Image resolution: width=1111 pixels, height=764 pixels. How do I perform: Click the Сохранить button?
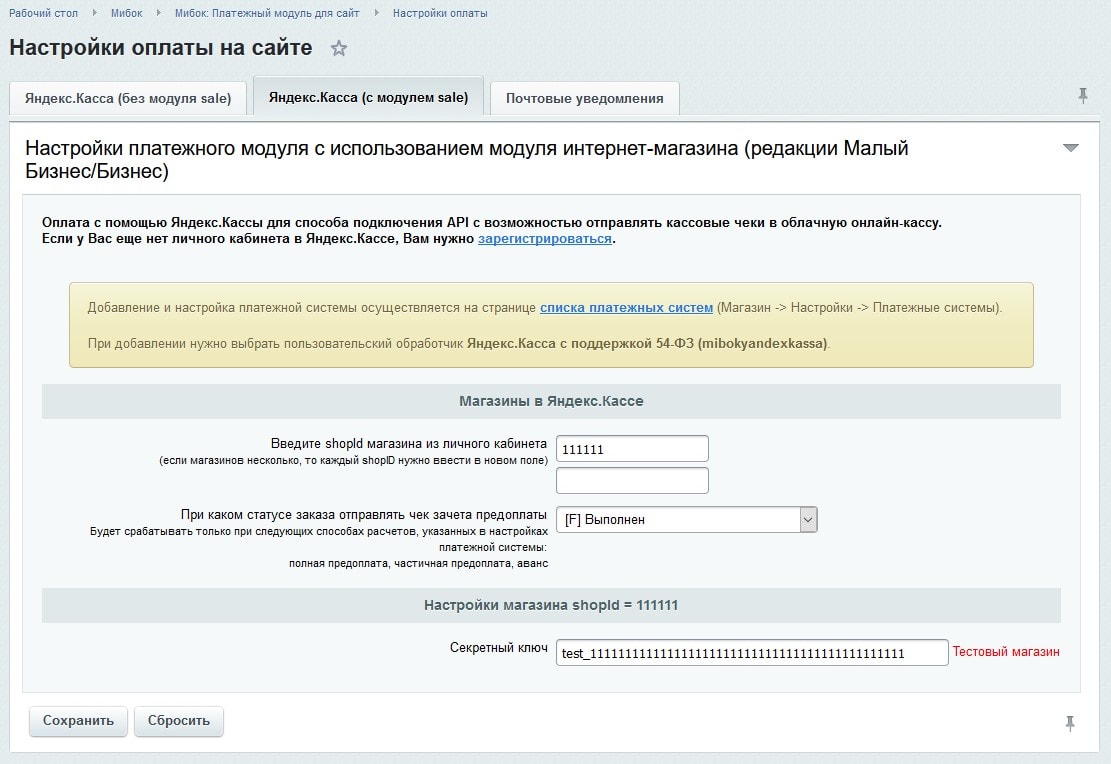tap(77, 720)
